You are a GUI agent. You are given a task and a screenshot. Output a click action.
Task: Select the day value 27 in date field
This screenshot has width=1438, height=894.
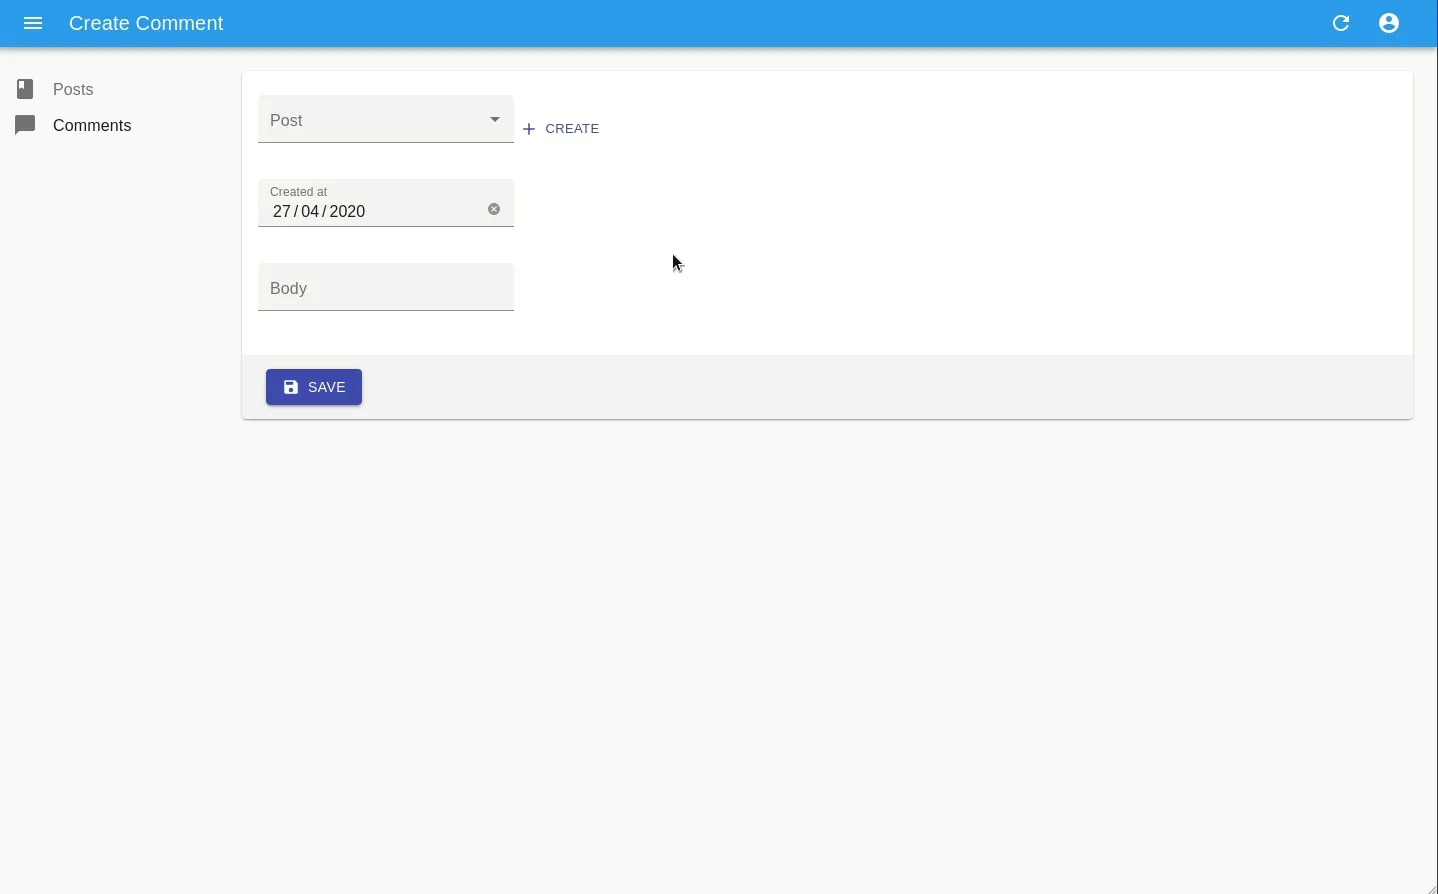pyautogui.click(x=282, y=212)
